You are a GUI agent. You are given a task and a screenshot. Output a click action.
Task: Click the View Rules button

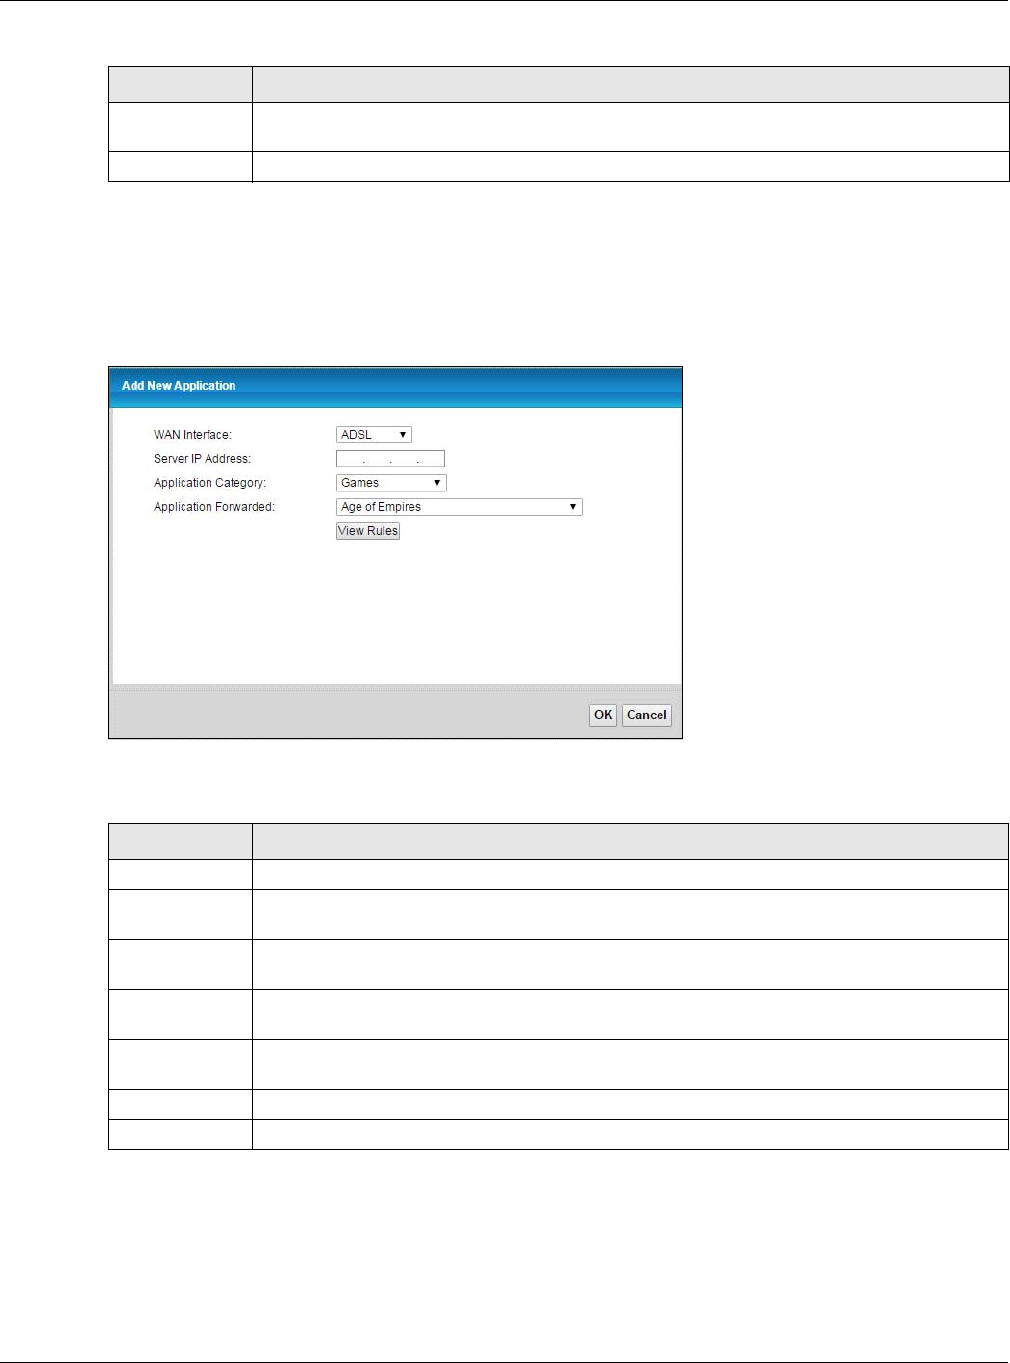tap(368, 531)
